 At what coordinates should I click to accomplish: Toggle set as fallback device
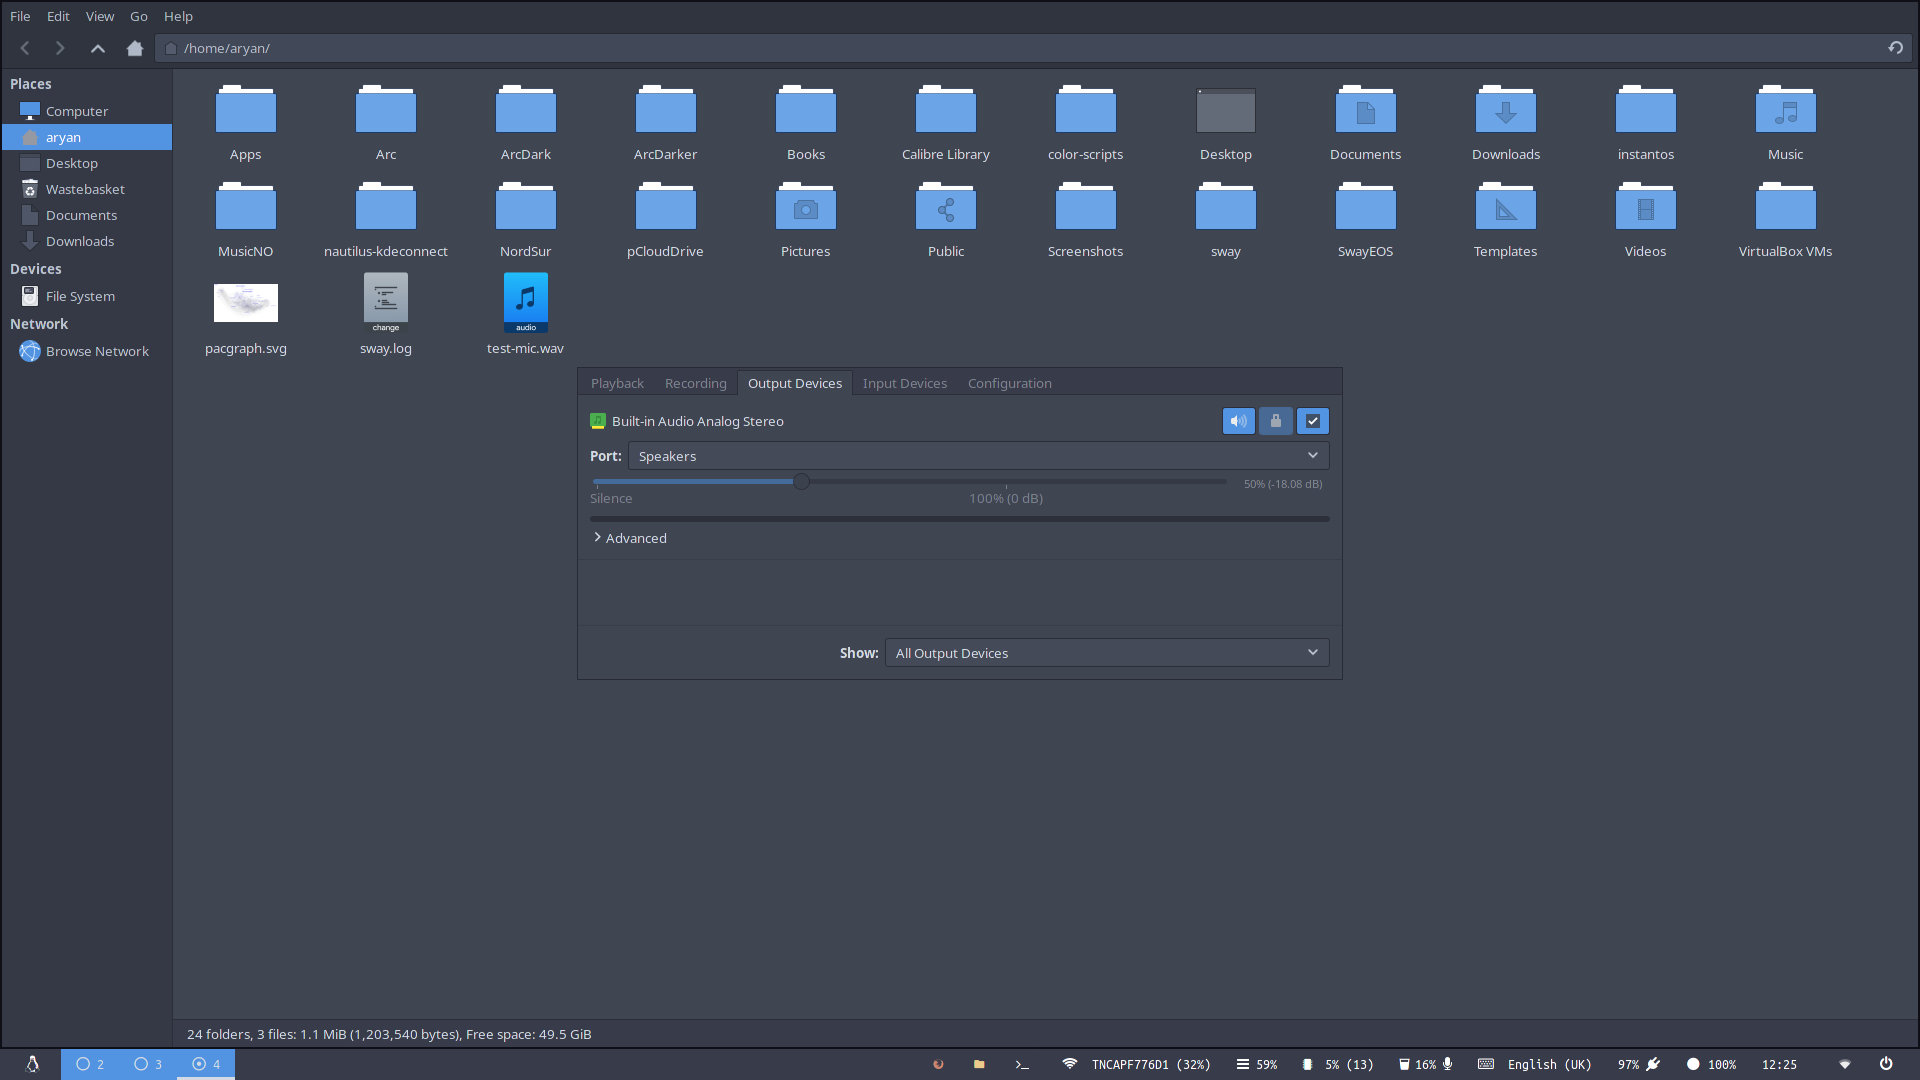pos(1313,421)
